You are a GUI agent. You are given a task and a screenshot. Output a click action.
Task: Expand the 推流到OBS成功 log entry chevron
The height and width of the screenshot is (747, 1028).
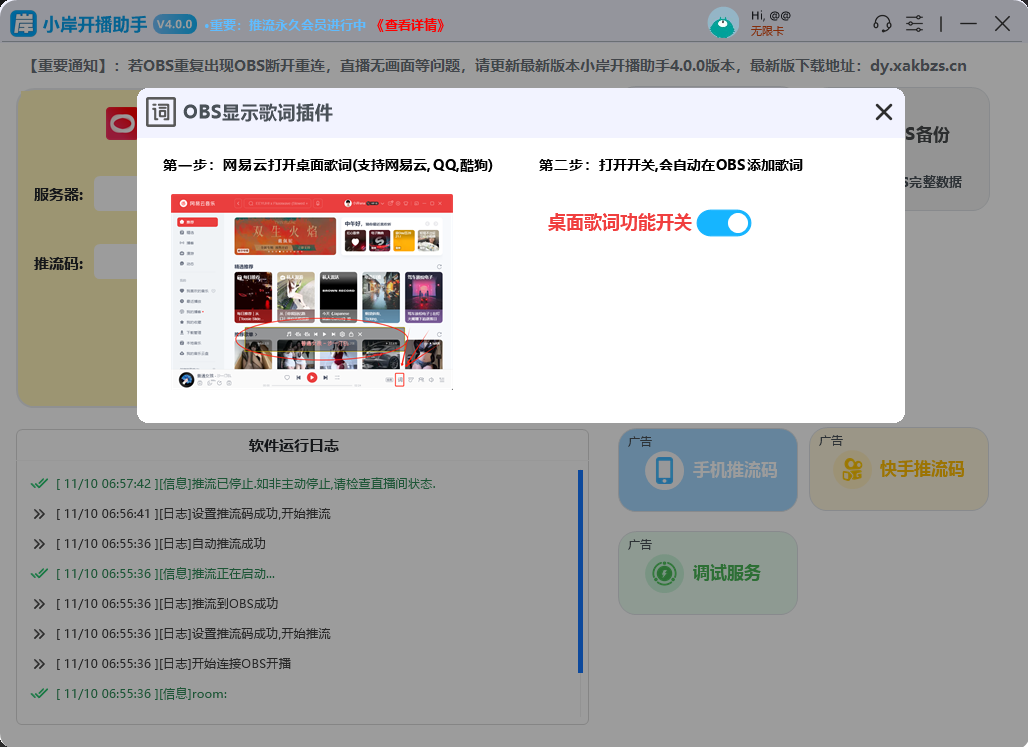39,604
